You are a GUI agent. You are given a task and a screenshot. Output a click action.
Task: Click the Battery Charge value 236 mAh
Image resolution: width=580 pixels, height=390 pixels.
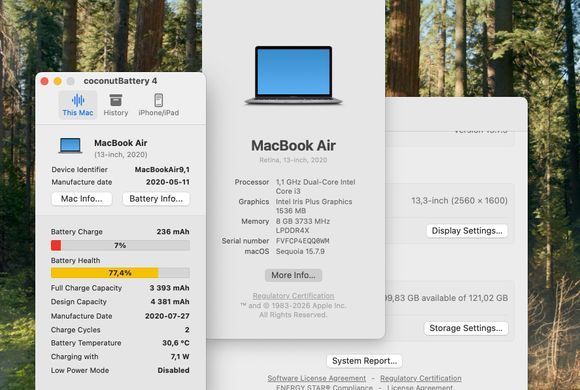coord(173,232)
